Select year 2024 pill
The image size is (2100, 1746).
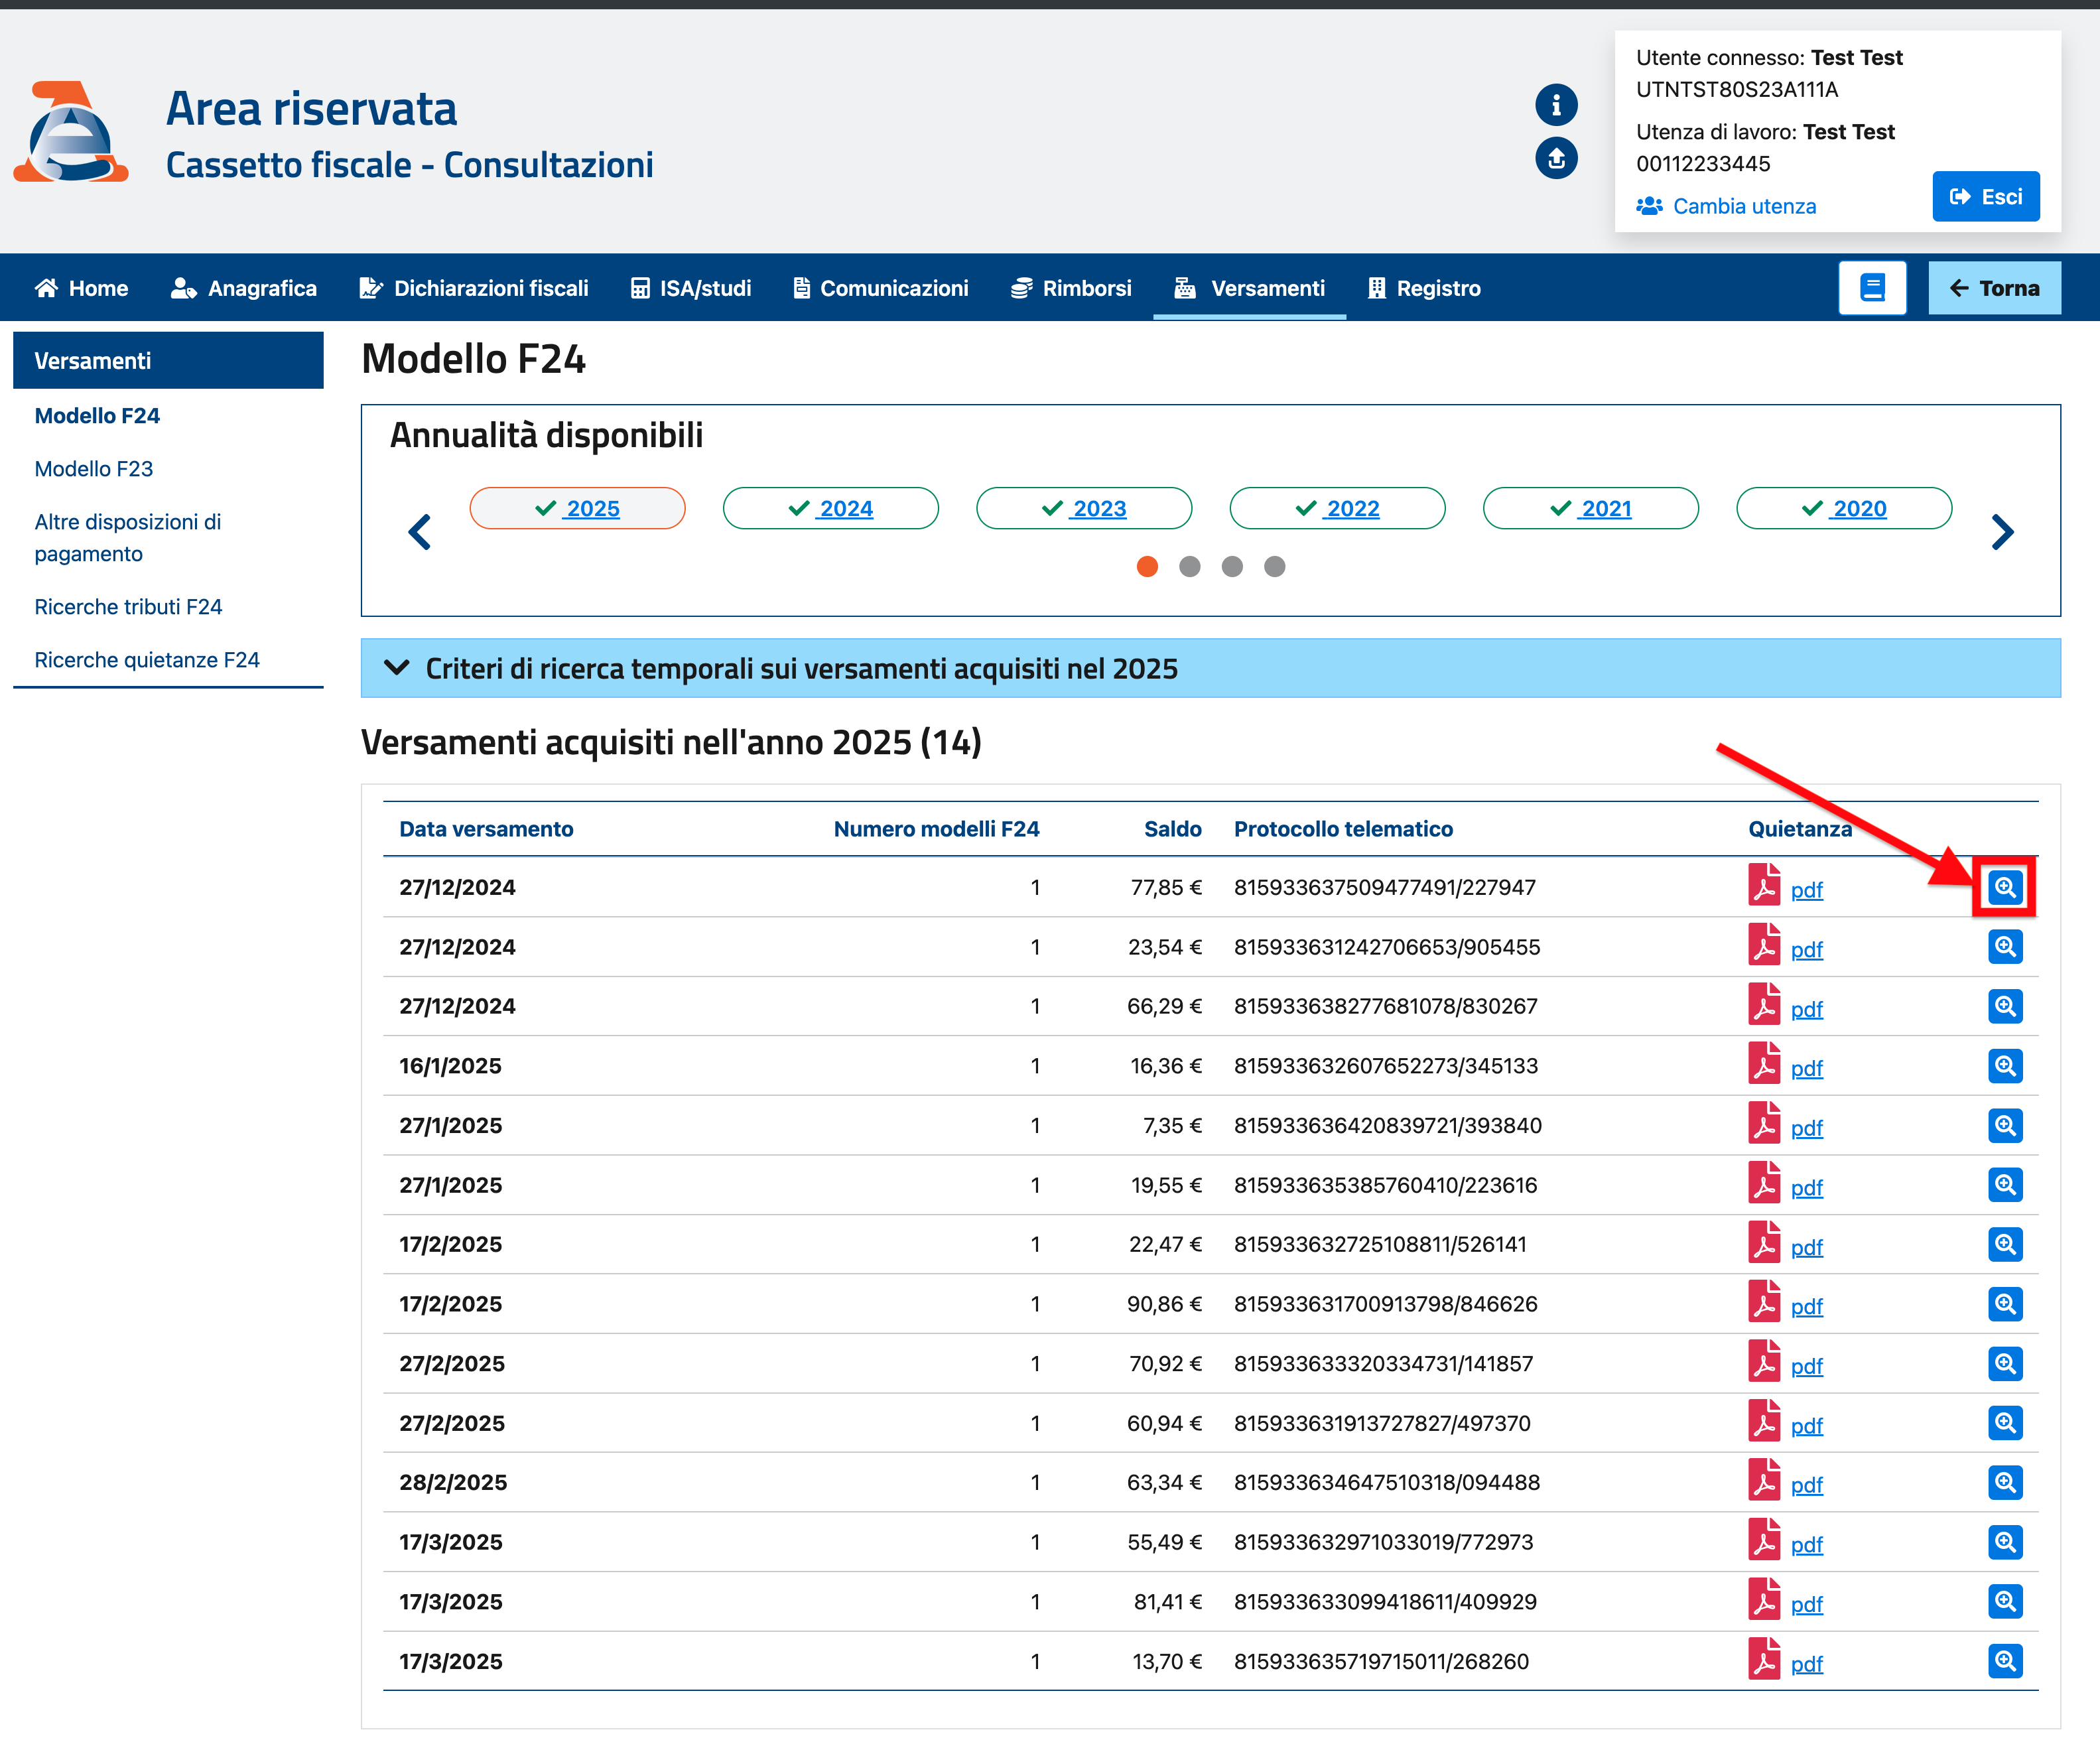[x=831, y=508]
